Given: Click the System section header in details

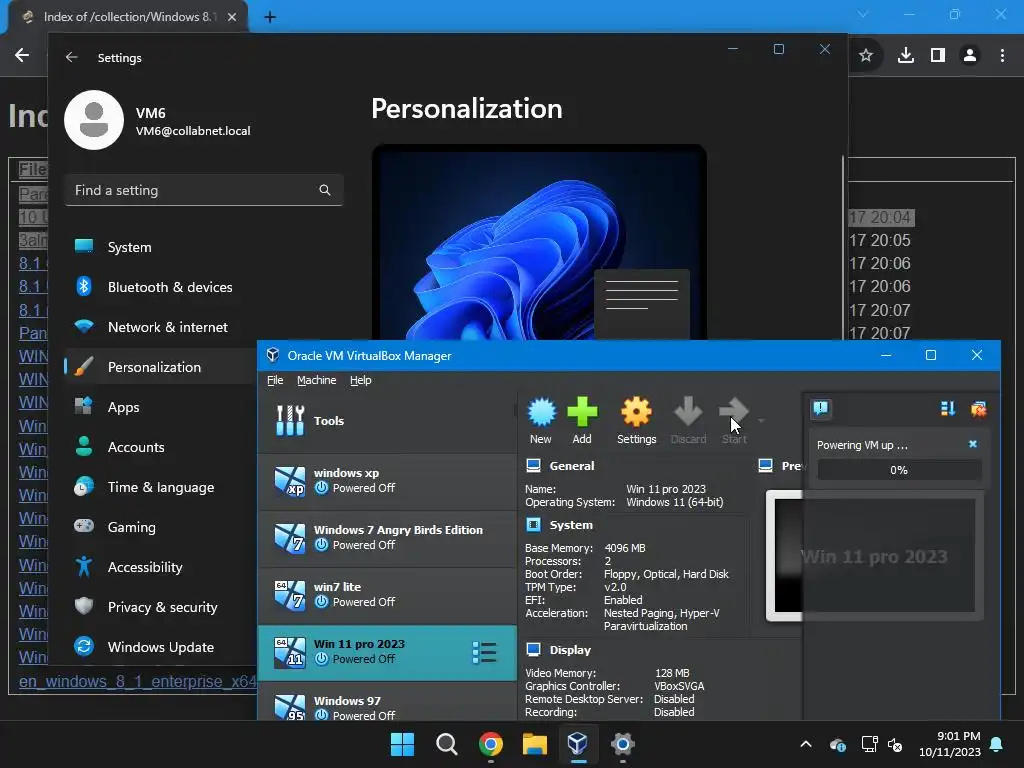Looking at the screenshot, I should [571, 525].
